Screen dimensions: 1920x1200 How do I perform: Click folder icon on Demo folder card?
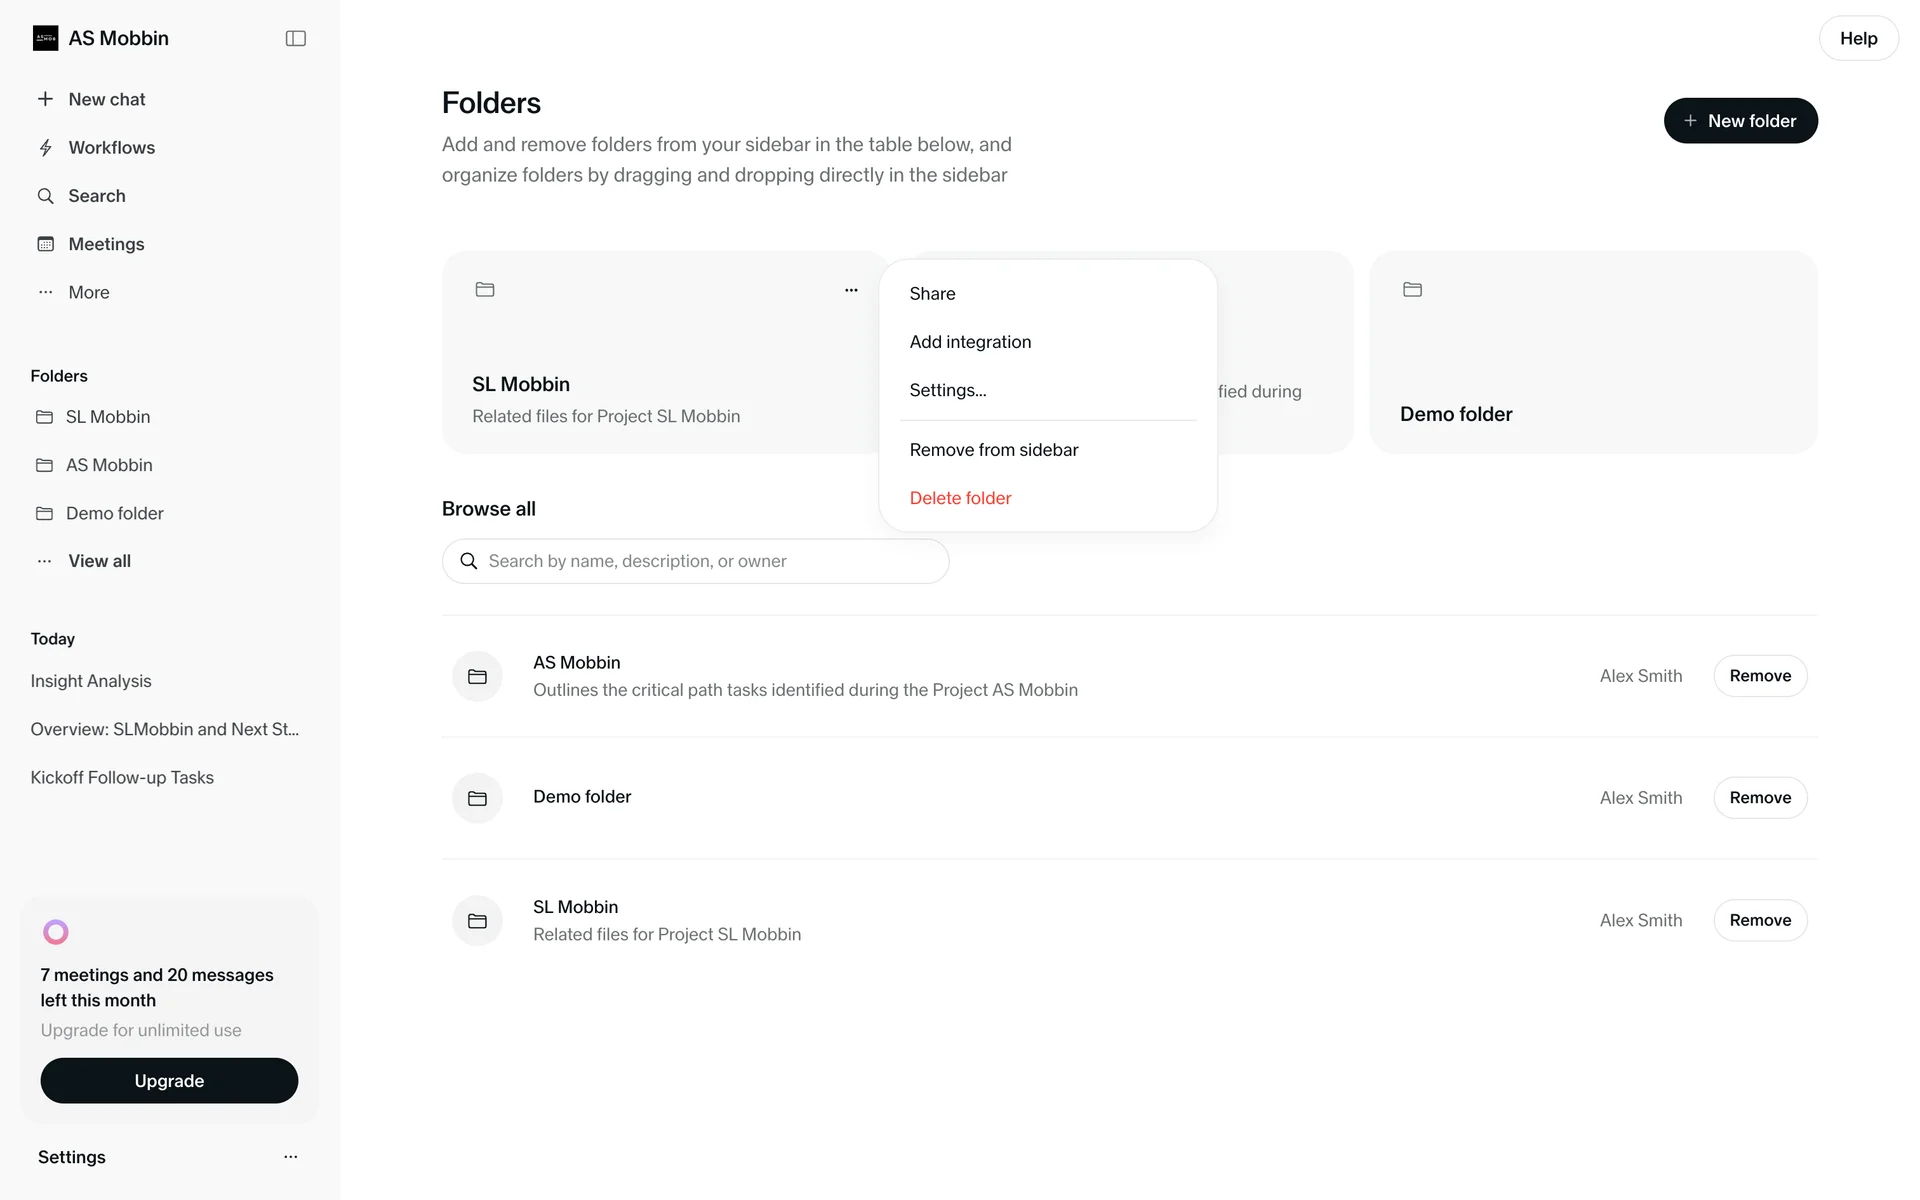pos(1412,289)
